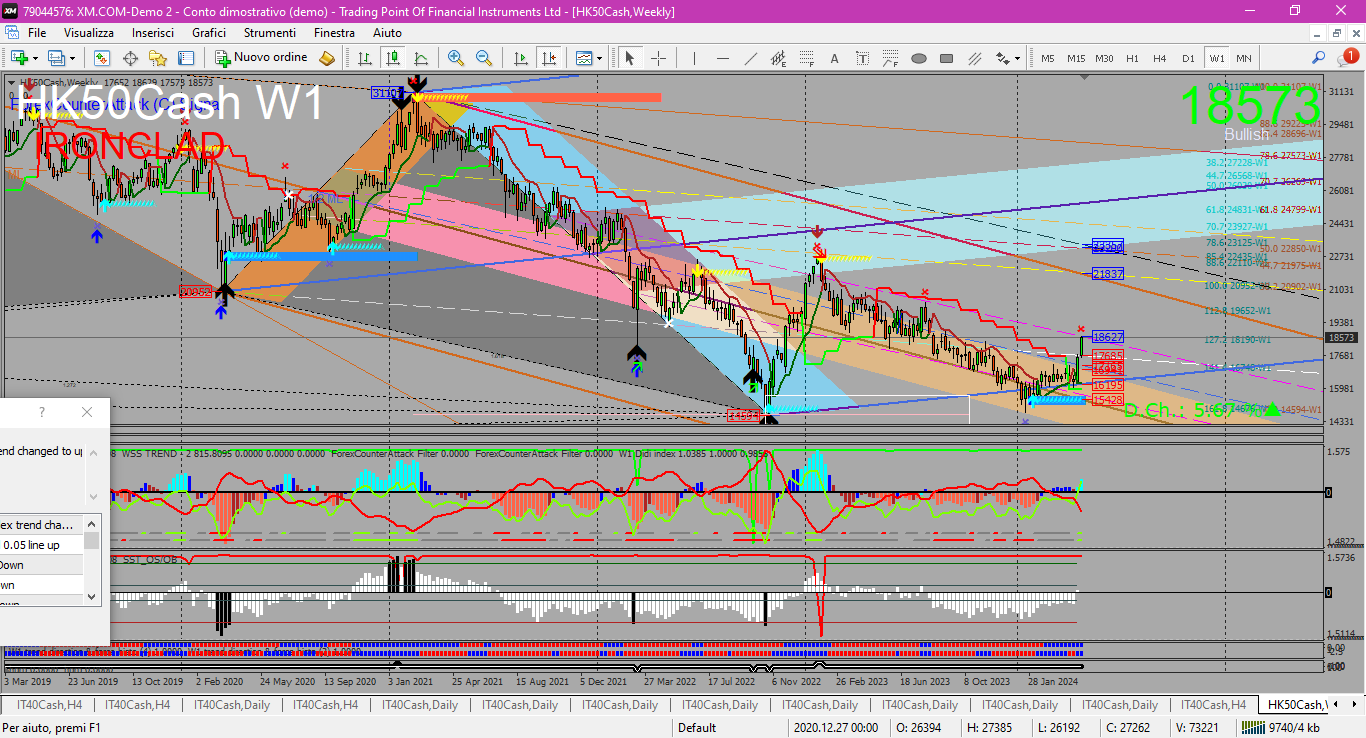Viewport: 1366px width, 738px height.
Task: Close the alert dialog
Action: coord(87,412)
